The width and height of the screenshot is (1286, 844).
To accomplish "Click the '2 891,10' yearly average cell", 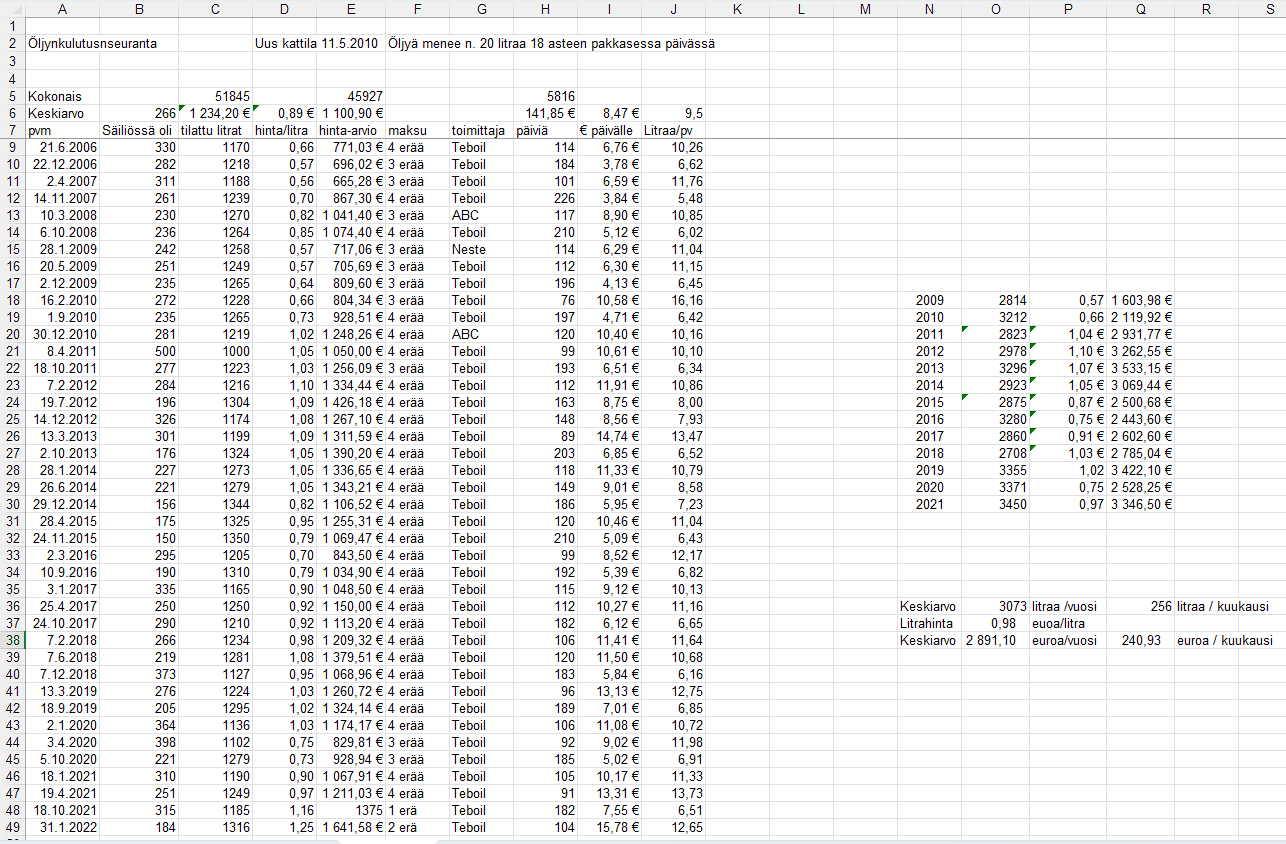I will pos(995,640).
